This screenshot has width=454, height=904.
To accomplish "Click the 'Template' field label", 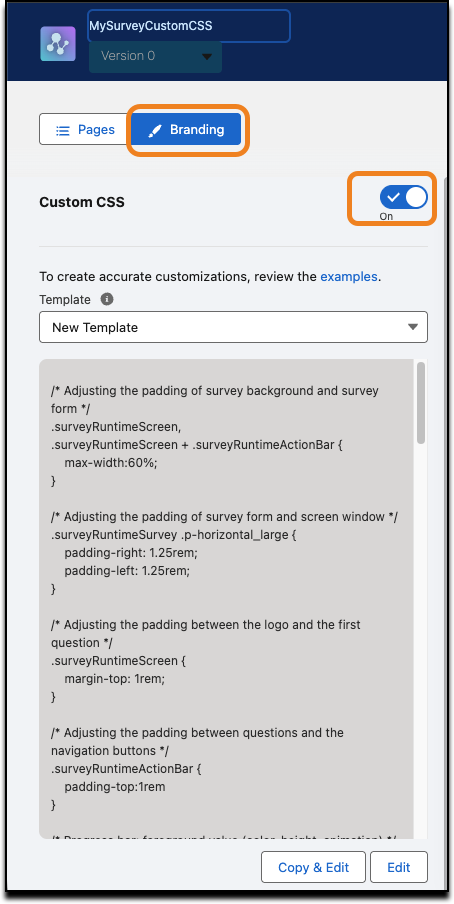I will coord(65,300).
